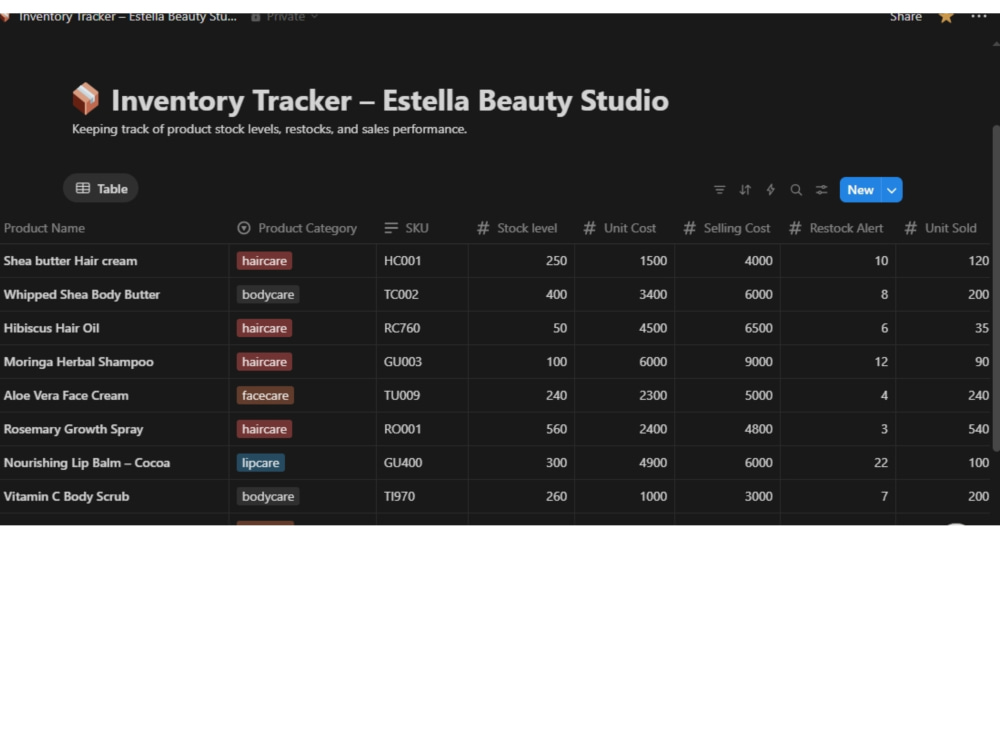Open the Selling Cost column header
This screenshot has width=1000, height=750.
728,228
